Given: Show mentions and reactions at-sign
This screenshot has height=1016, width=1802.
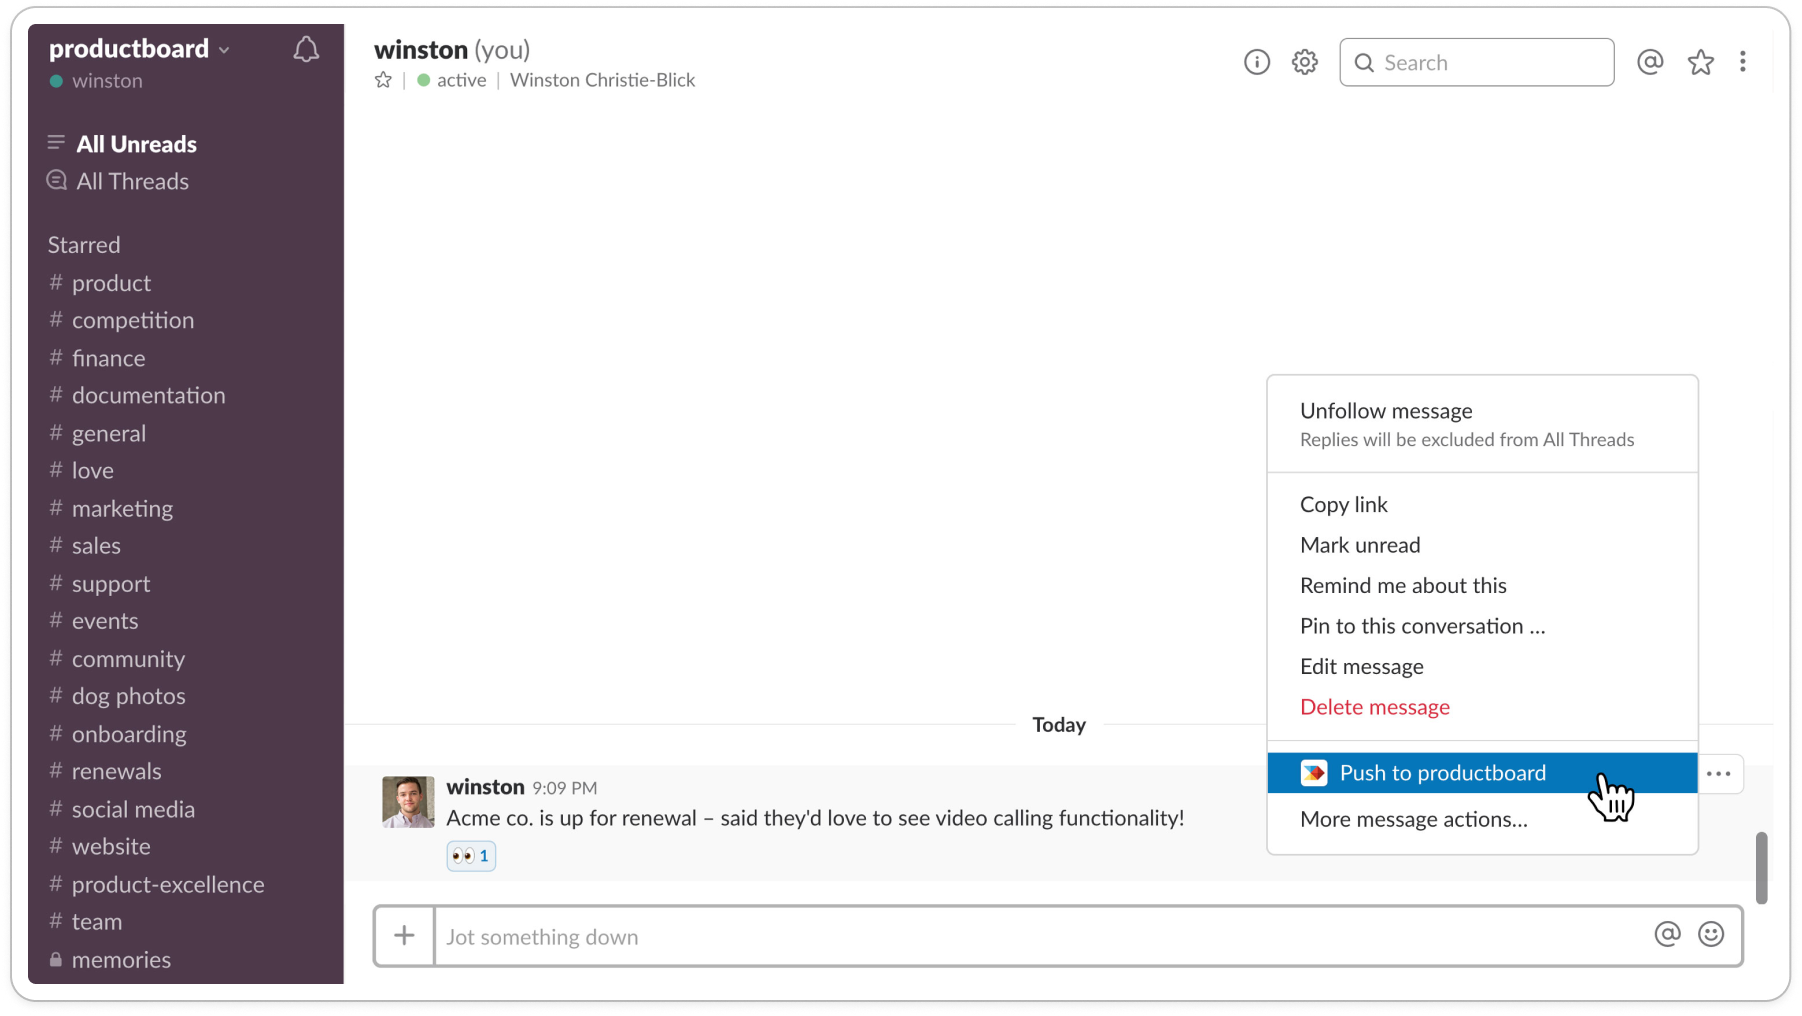Looking at the screenshot, I should (1650, 62).
